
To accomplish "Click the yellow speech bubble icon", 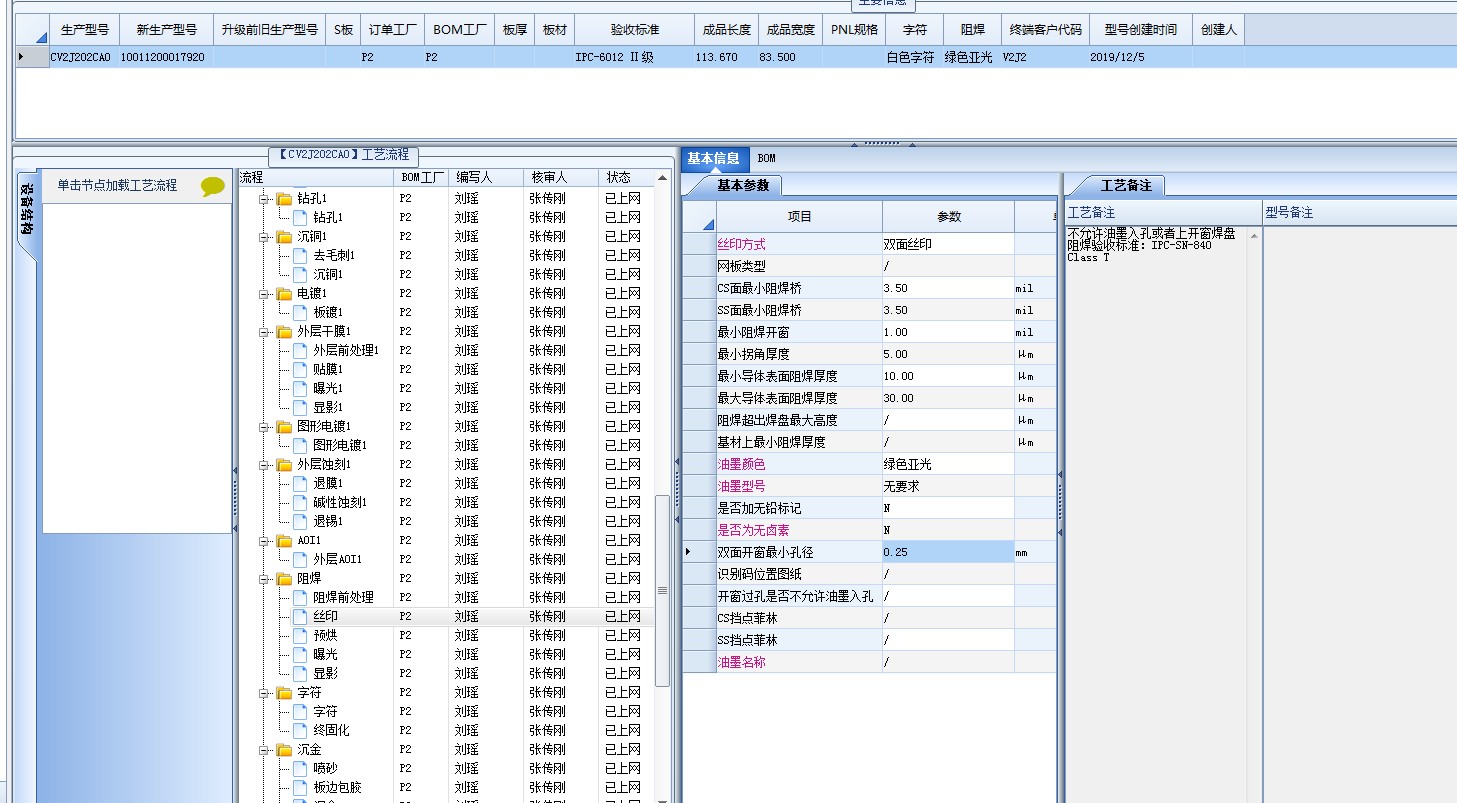I will tap(213, 186).
